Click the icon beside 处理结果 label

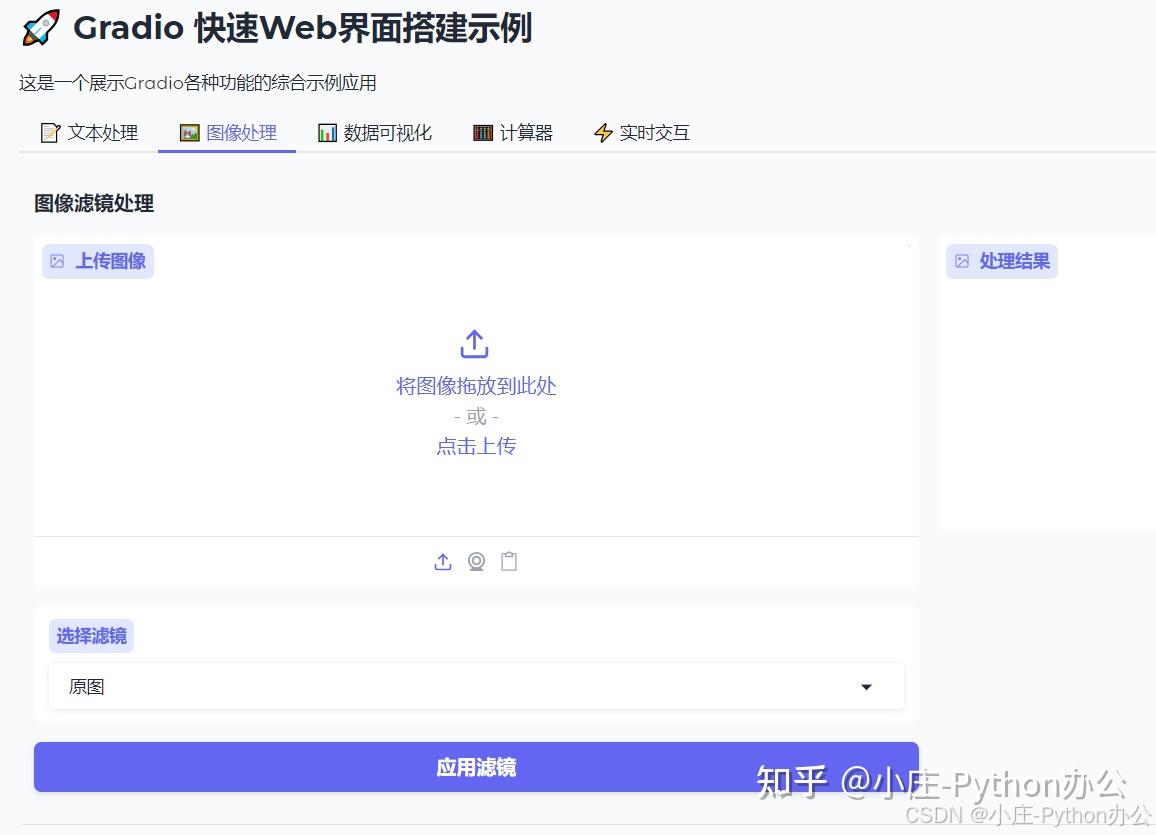[x=960, y=260]
